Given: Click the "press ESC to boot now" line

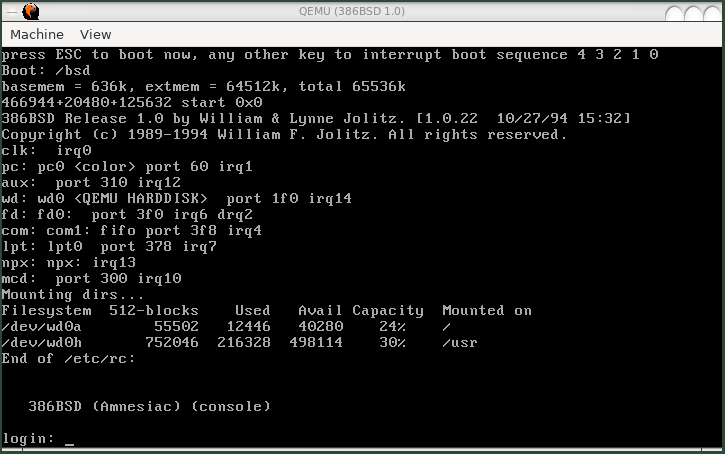Looking at the screenshot, I should pos(330,55).
